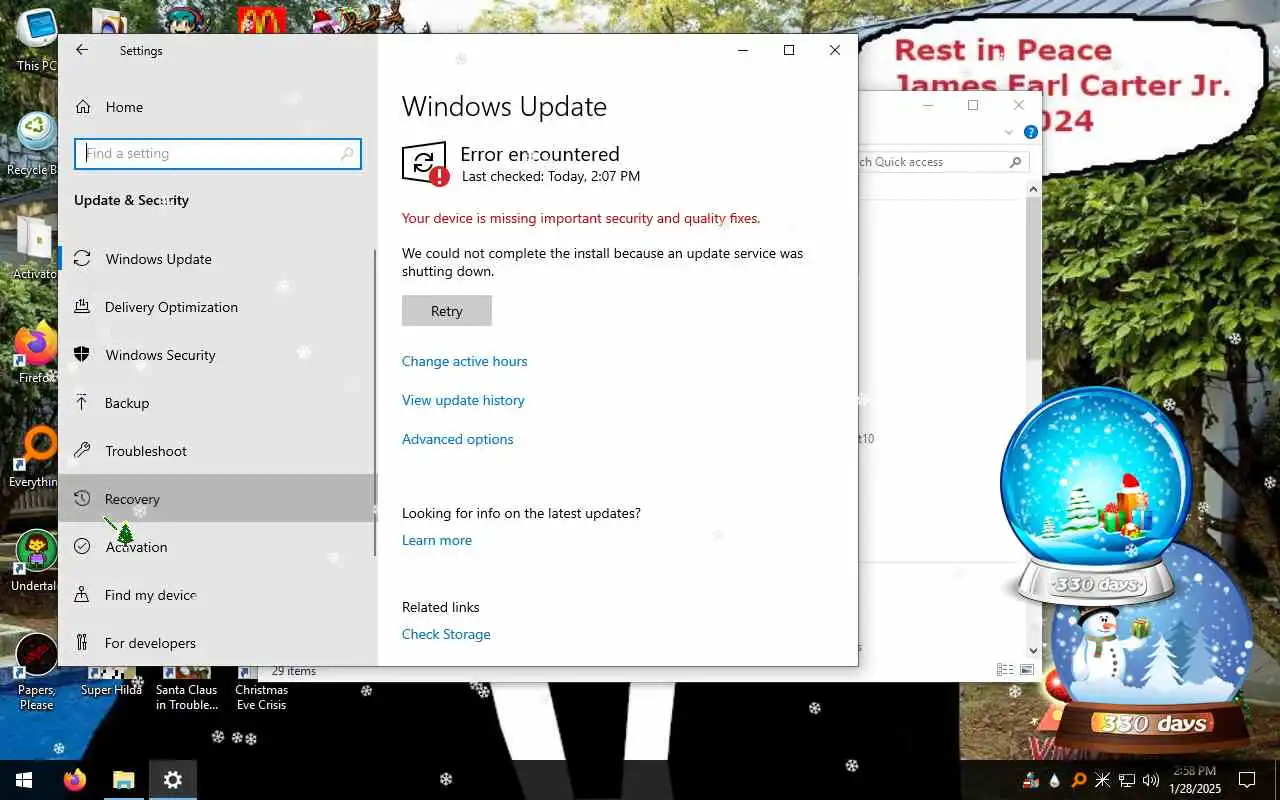This screenshot has height=800, width=1280.
Task: Open Find my device settings
Action: pyautogui.click(x=217, y=595)
